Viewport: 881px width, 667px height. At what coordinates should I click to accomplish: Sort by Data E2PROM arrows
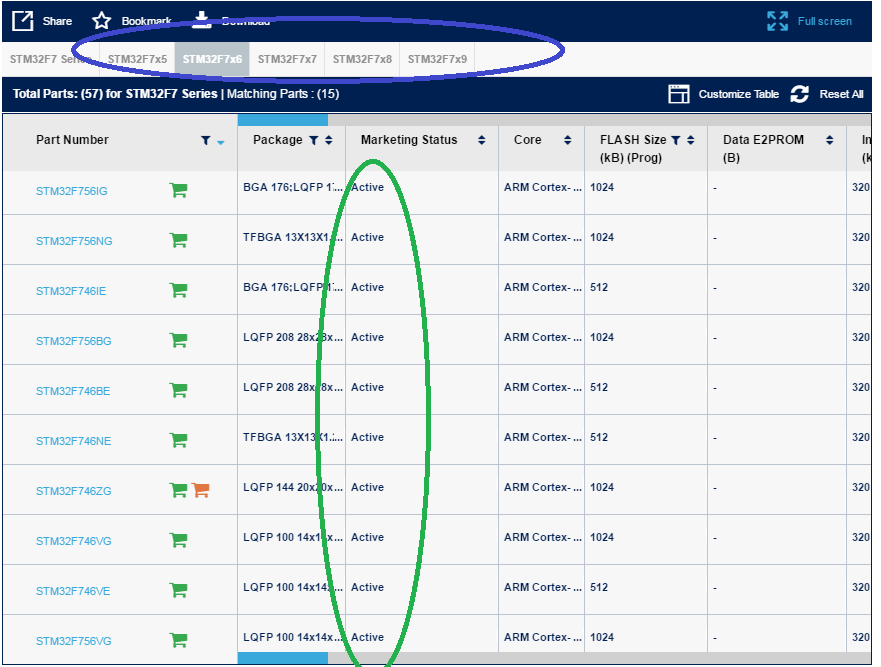[x=830, y=140]
